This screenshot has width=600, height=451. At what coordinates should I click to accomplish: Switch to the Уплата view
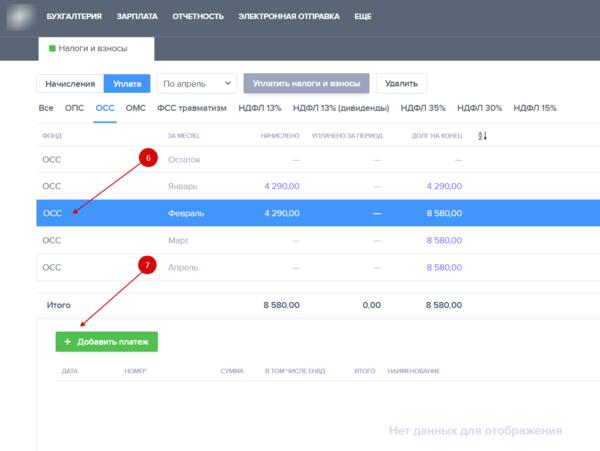coord(128,84)
